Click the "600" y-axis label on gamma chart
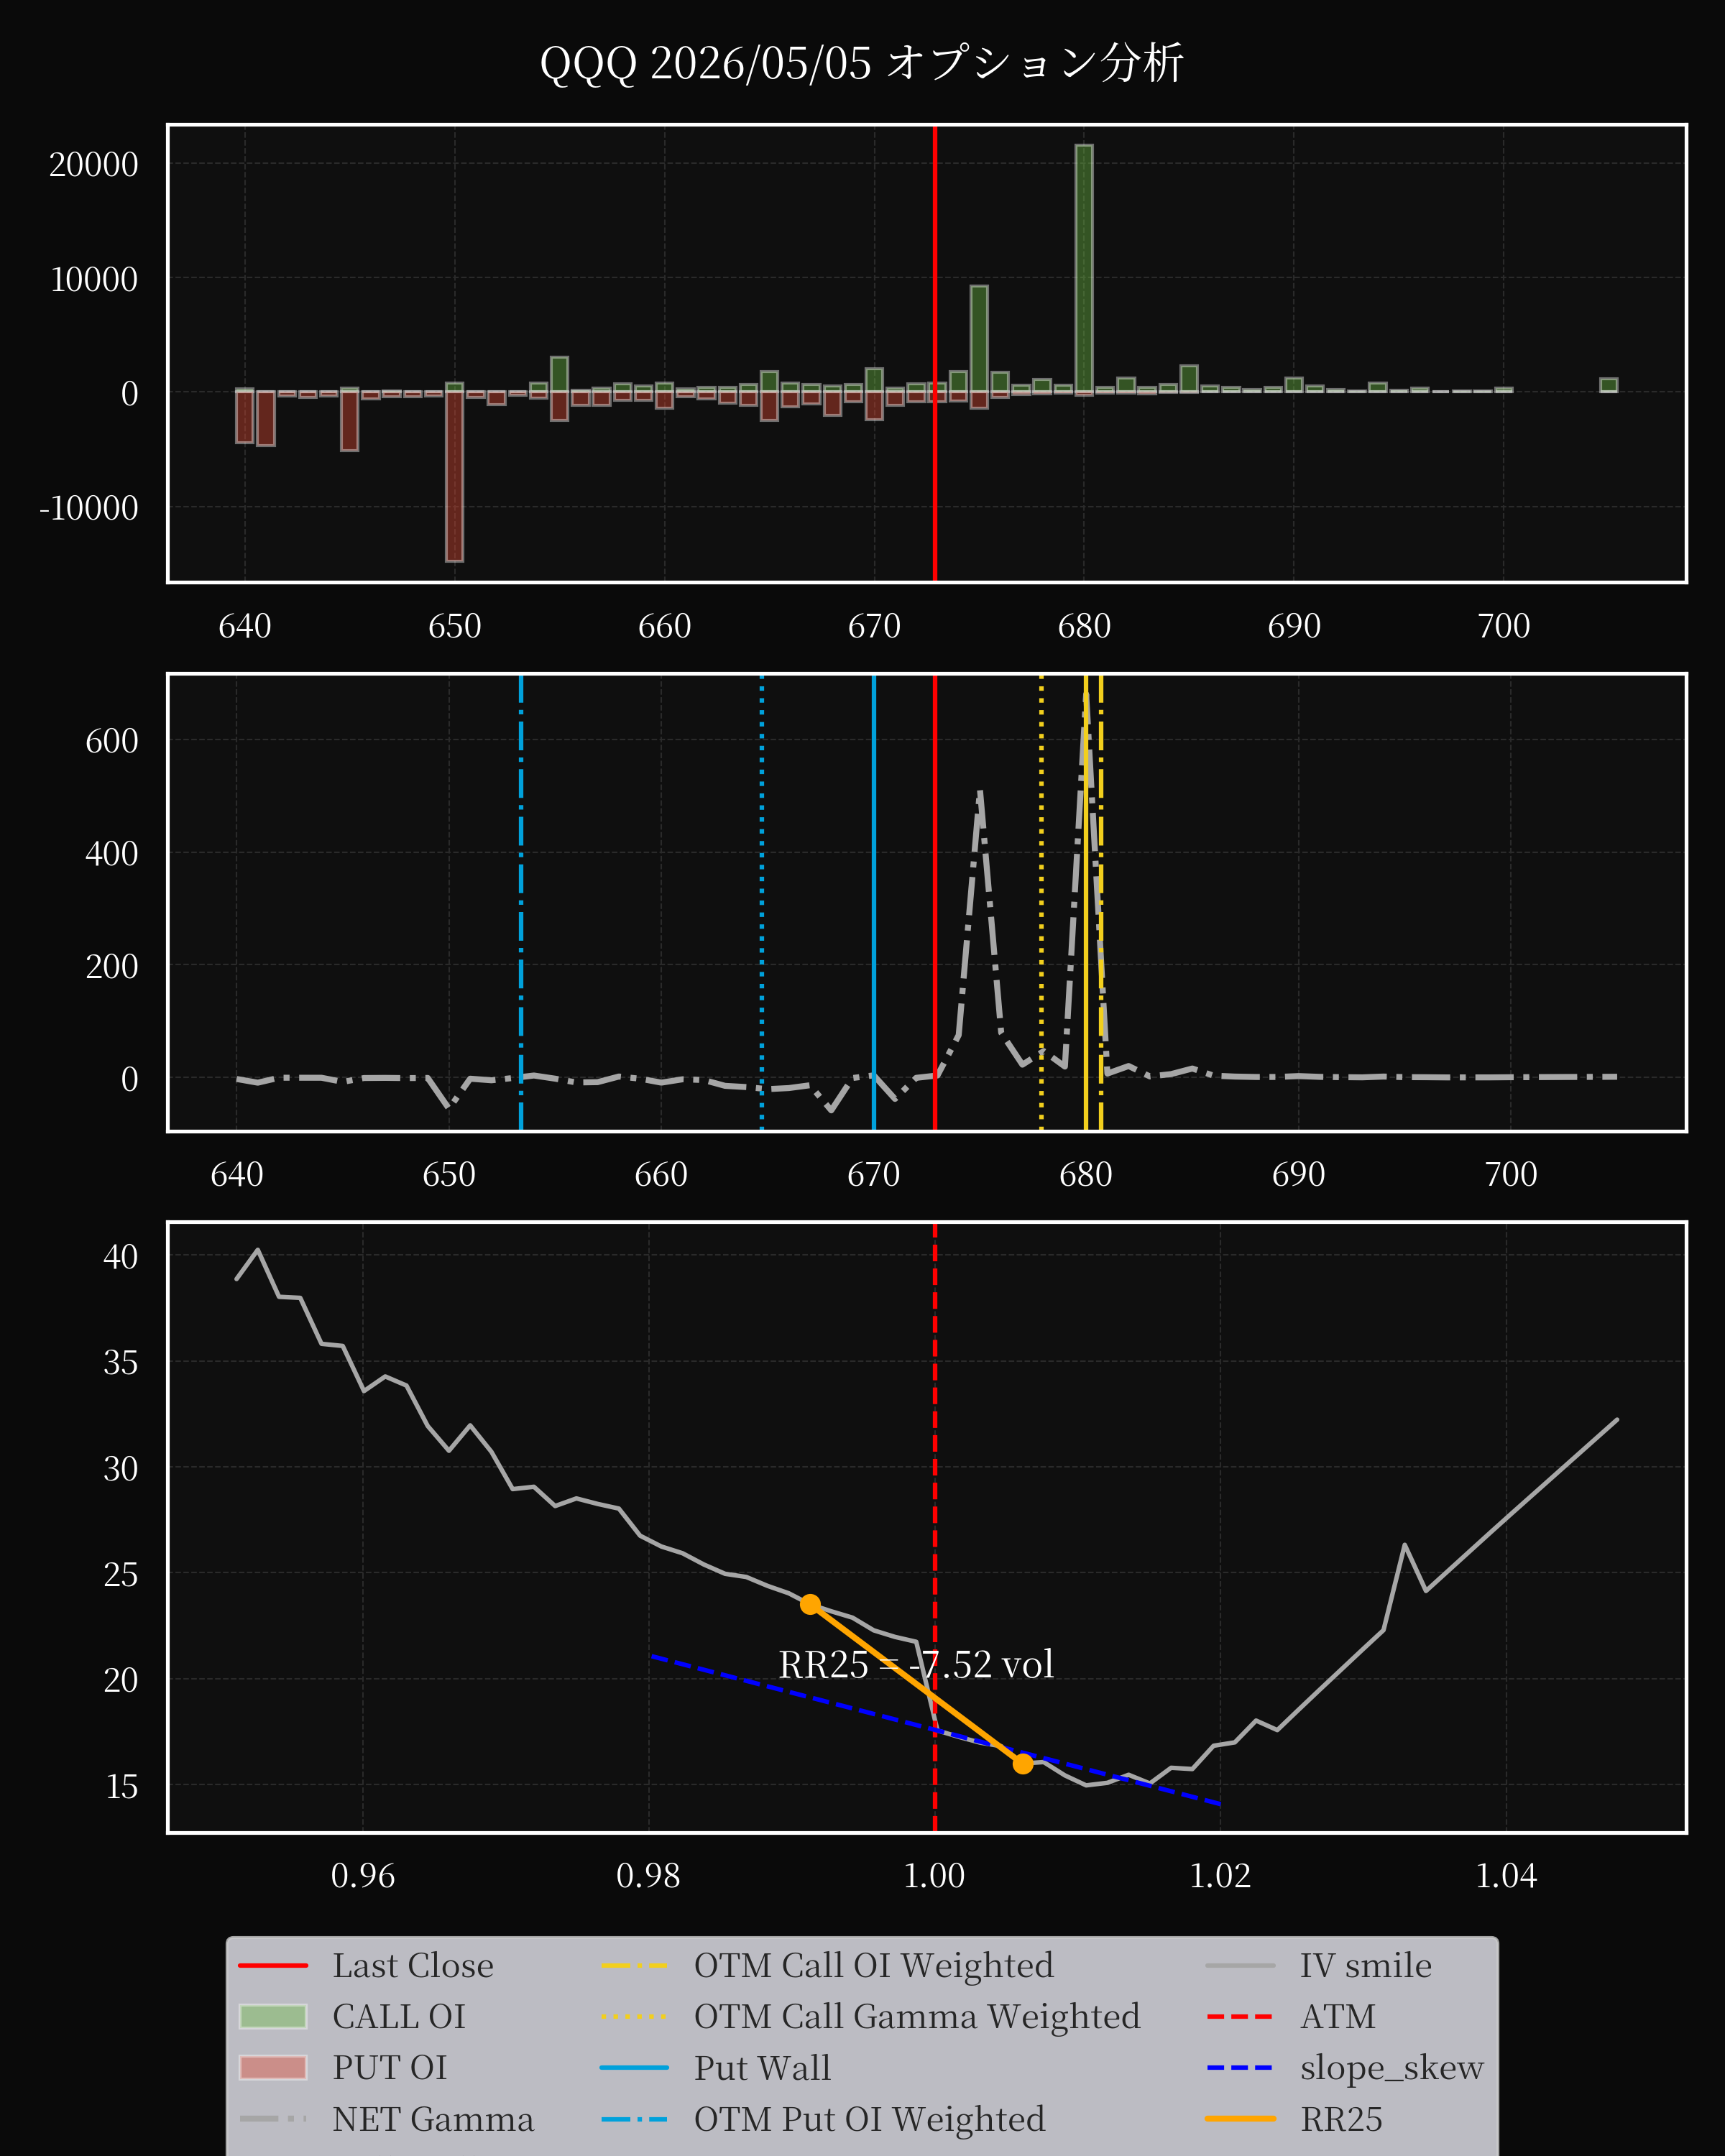Screen dimensions: 1725x2156 [x=112, y=741]
